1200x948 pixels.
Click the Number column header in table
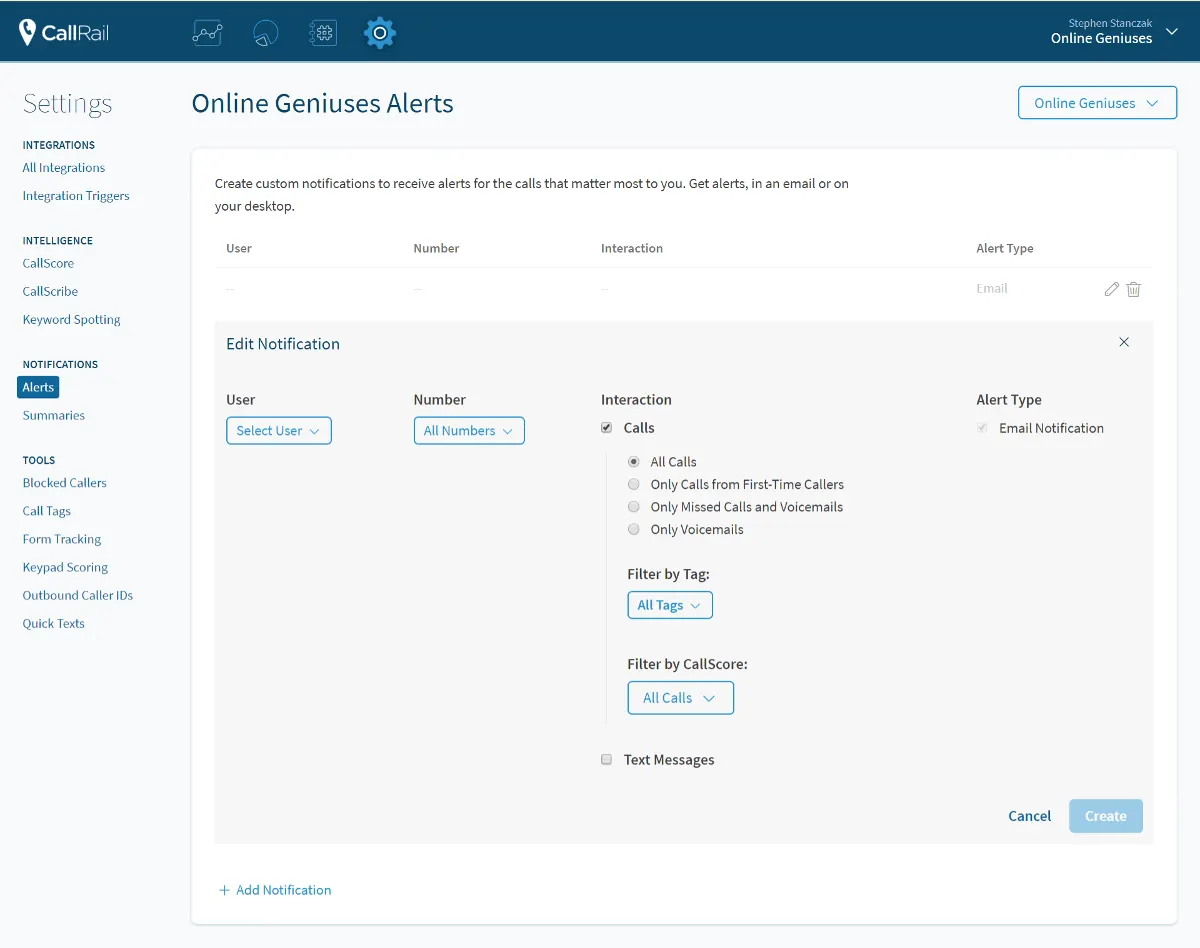437,248
